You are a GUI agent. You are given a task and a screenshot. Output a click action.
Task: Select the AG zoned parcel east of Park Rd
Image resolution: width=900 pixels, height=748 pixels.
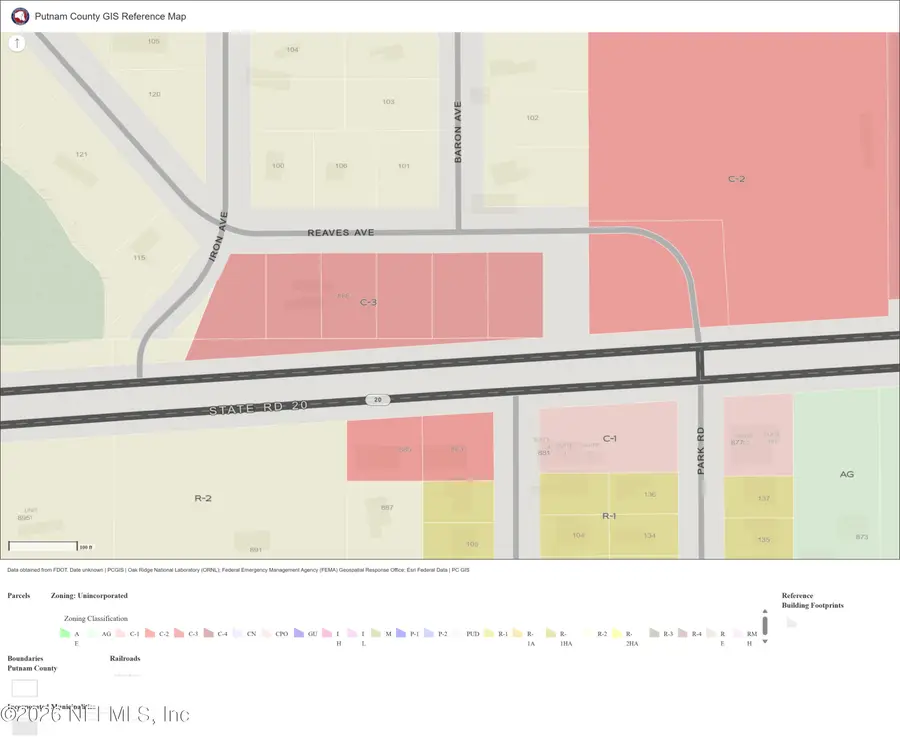846,474
